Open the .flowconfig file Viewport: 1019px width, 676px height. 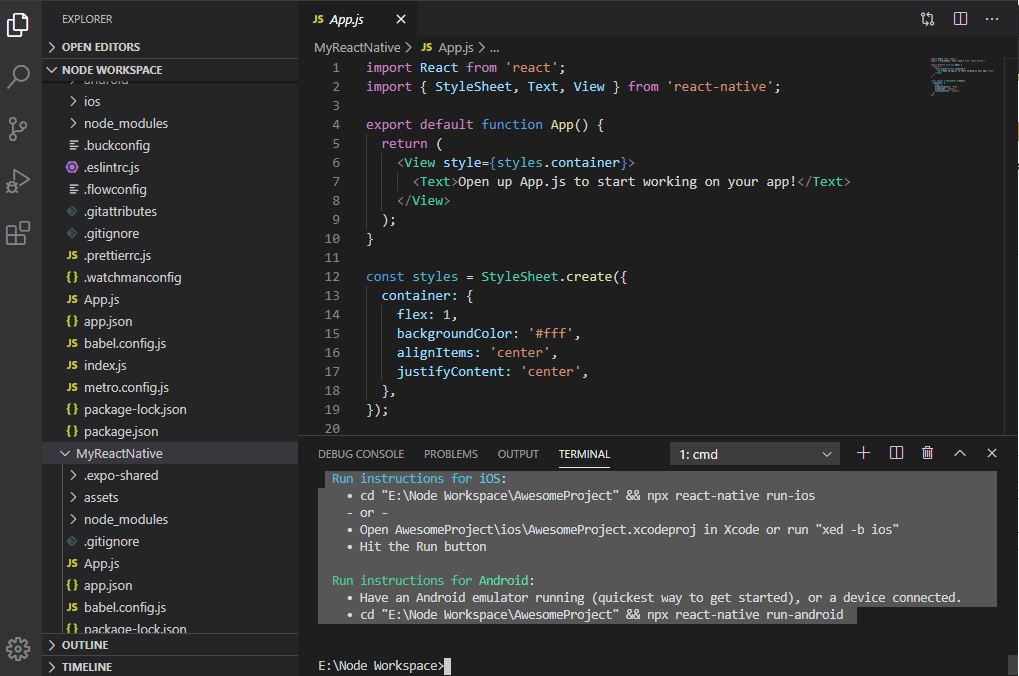(x=170, y=190)
